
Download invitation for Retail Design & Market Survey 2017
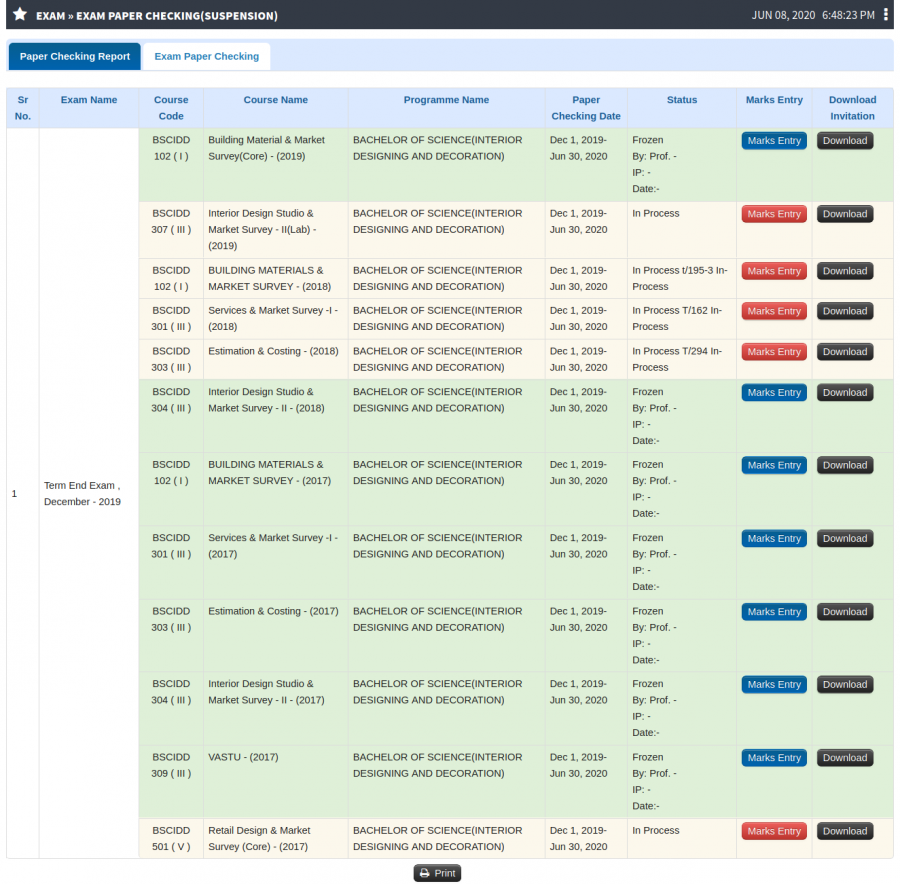tap(845, 831)
